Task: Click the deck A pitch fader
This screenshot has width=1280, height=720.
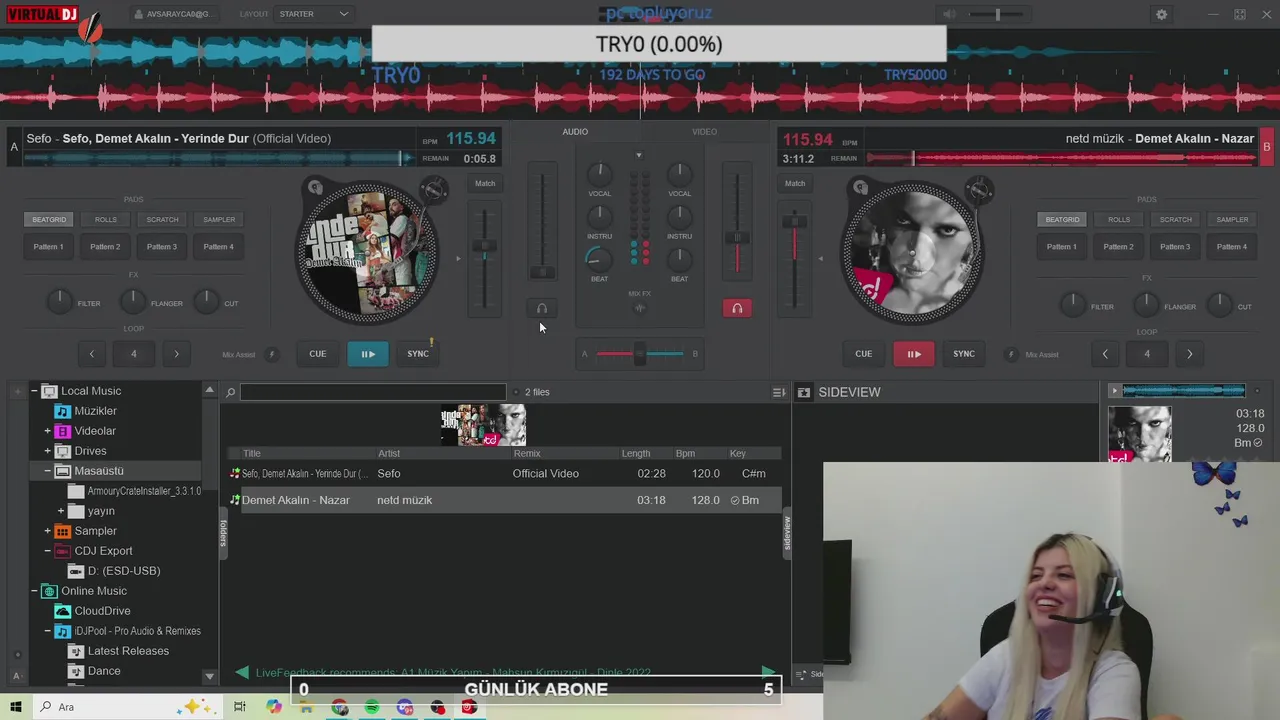Action: click(485, 247)
